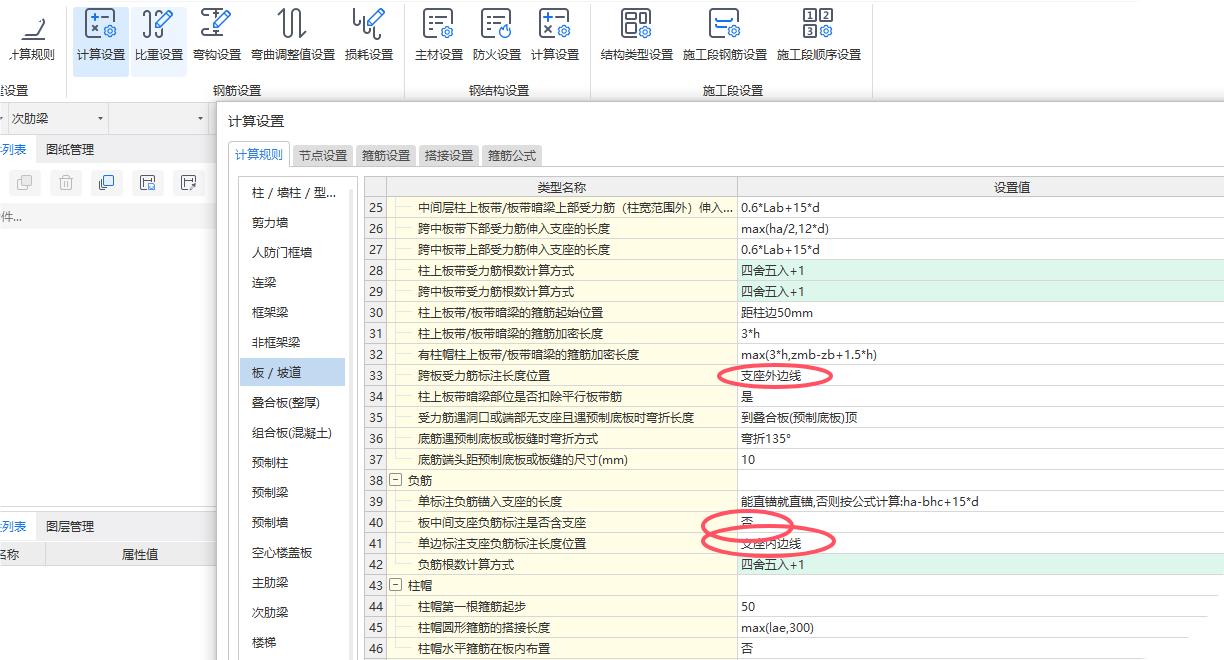
Task: Click the value 50 in row 44
Action: point(748,607)
